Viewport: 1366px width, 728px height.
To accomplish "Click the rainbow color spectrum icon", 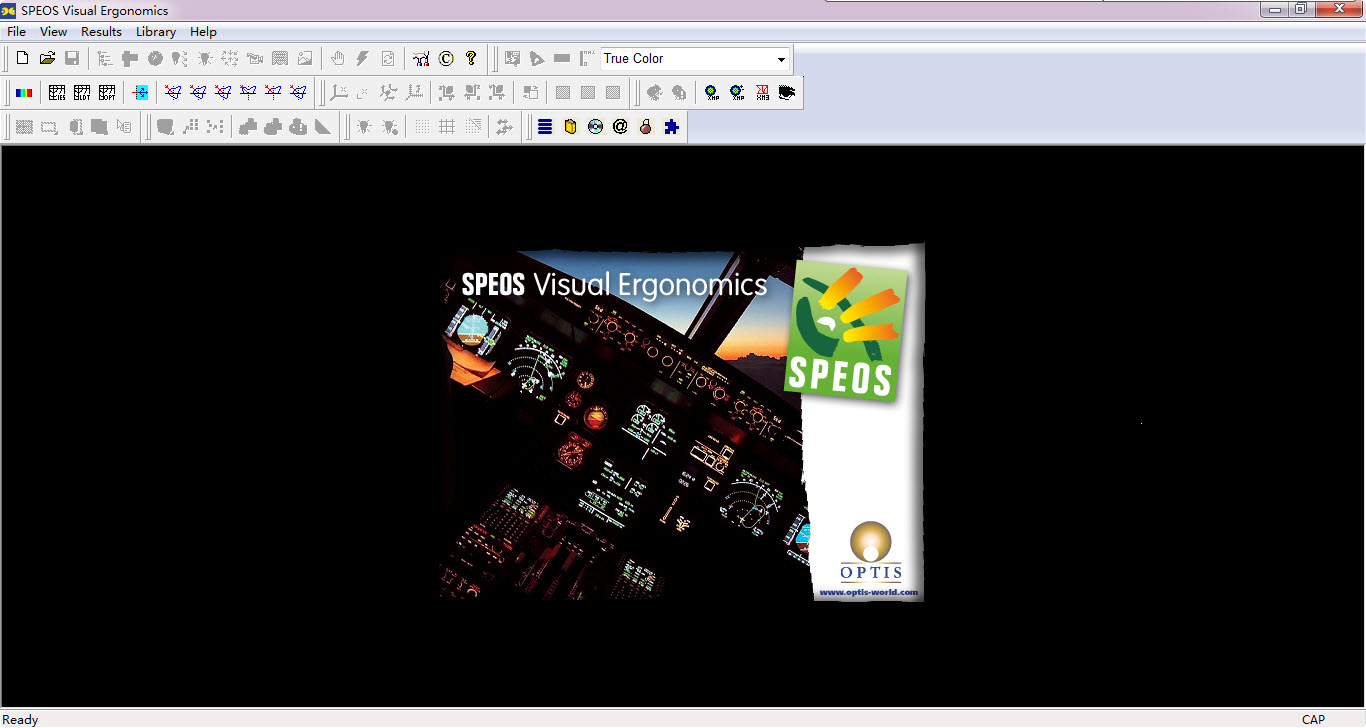I will 23,93.
